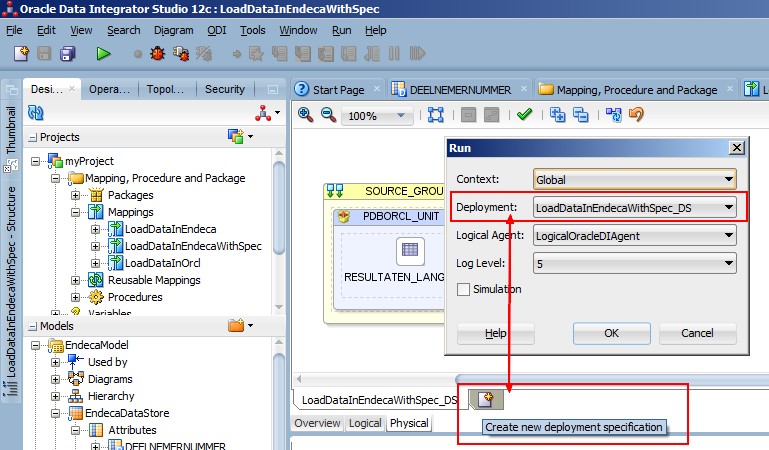Click the zoom out magnifier icon

point(328,115)
